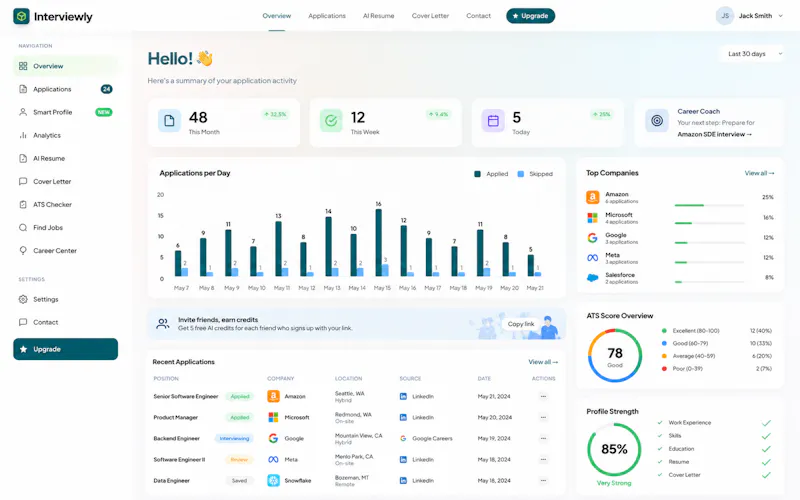Open Analytics in the sidebar
Viewport: 800px width, 500px height.
(x=65, y=135)
